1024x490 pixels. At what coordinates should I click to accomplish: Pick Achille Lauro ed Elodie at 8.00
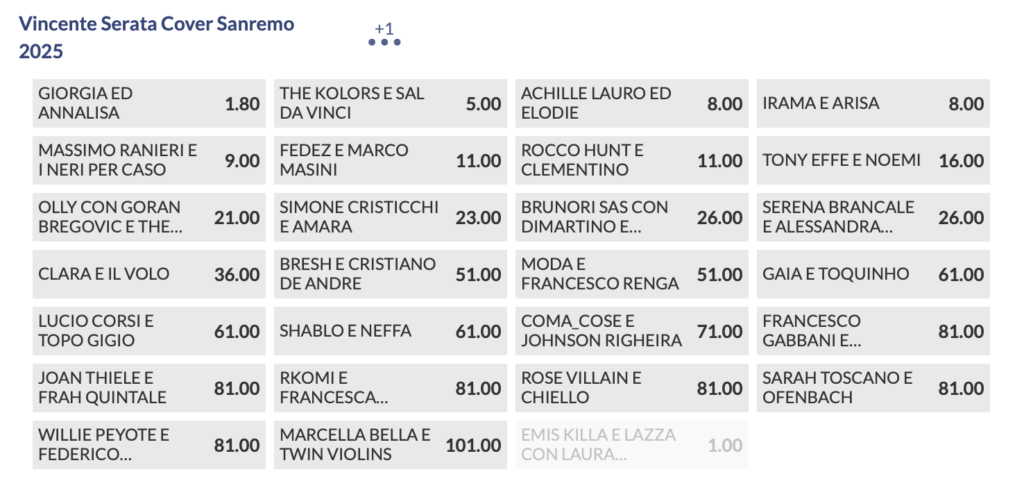632,103
